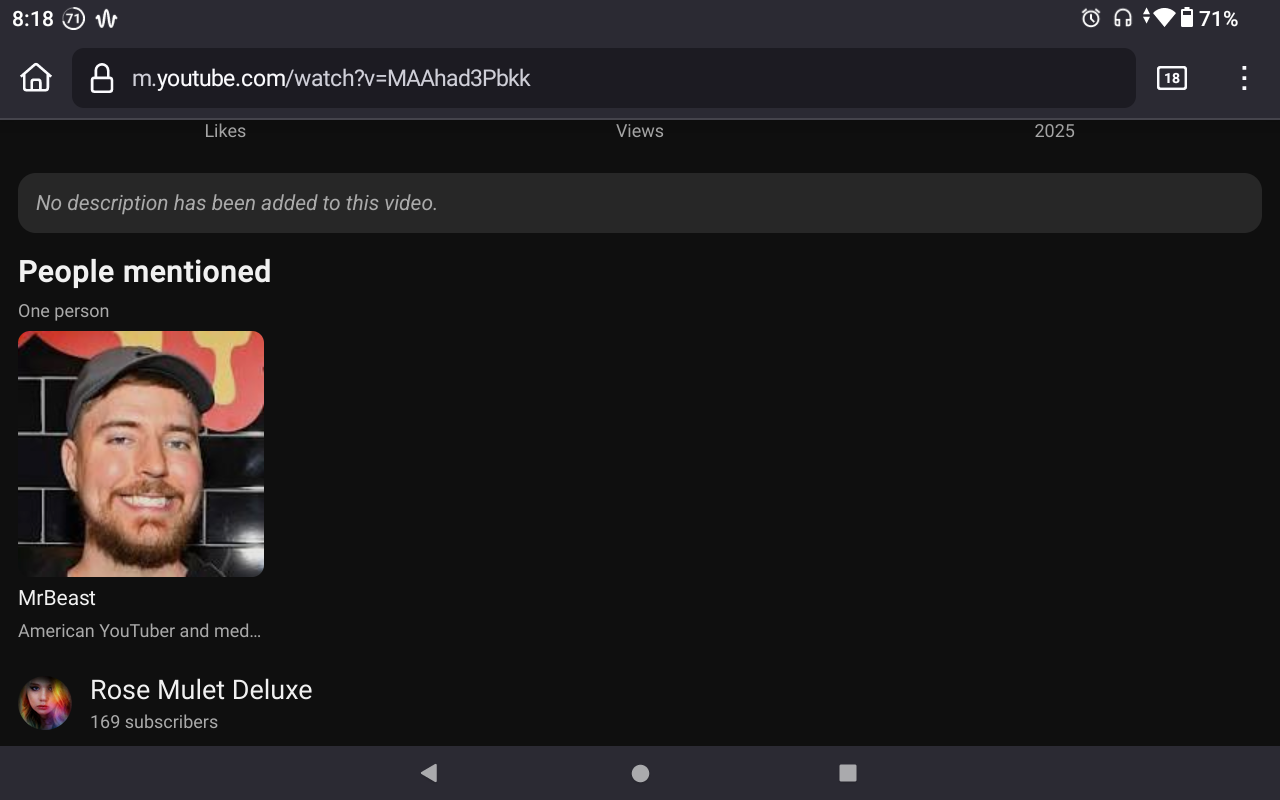Tap the MrBeast name label

(57, 598)
